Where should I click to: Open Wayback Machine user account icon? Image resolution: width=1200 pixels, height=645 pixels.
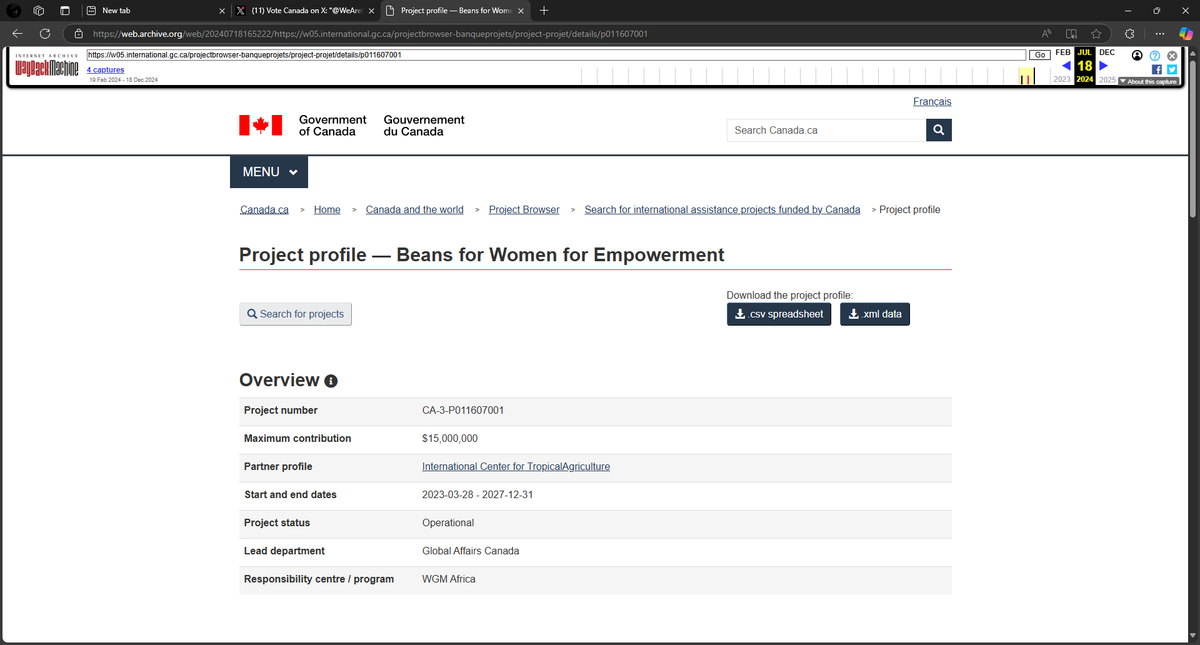coord(1137,55)
